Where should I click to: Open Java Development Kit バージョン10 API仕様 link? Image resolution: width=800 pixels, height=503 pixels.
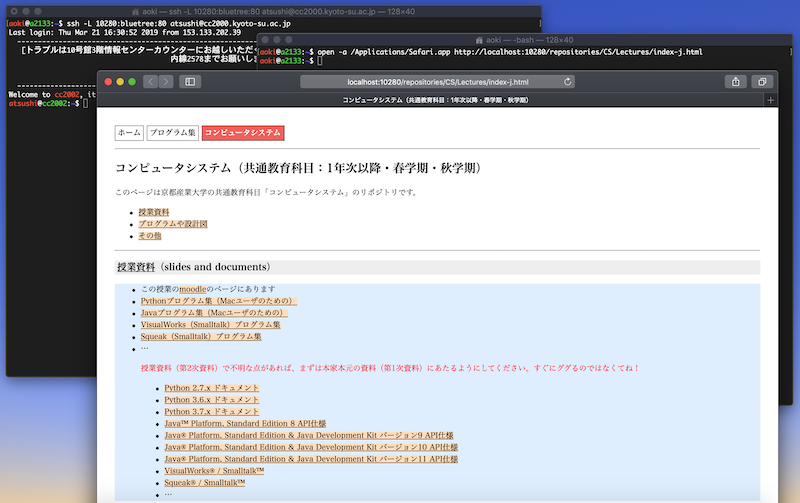click(x=311, y=447)
